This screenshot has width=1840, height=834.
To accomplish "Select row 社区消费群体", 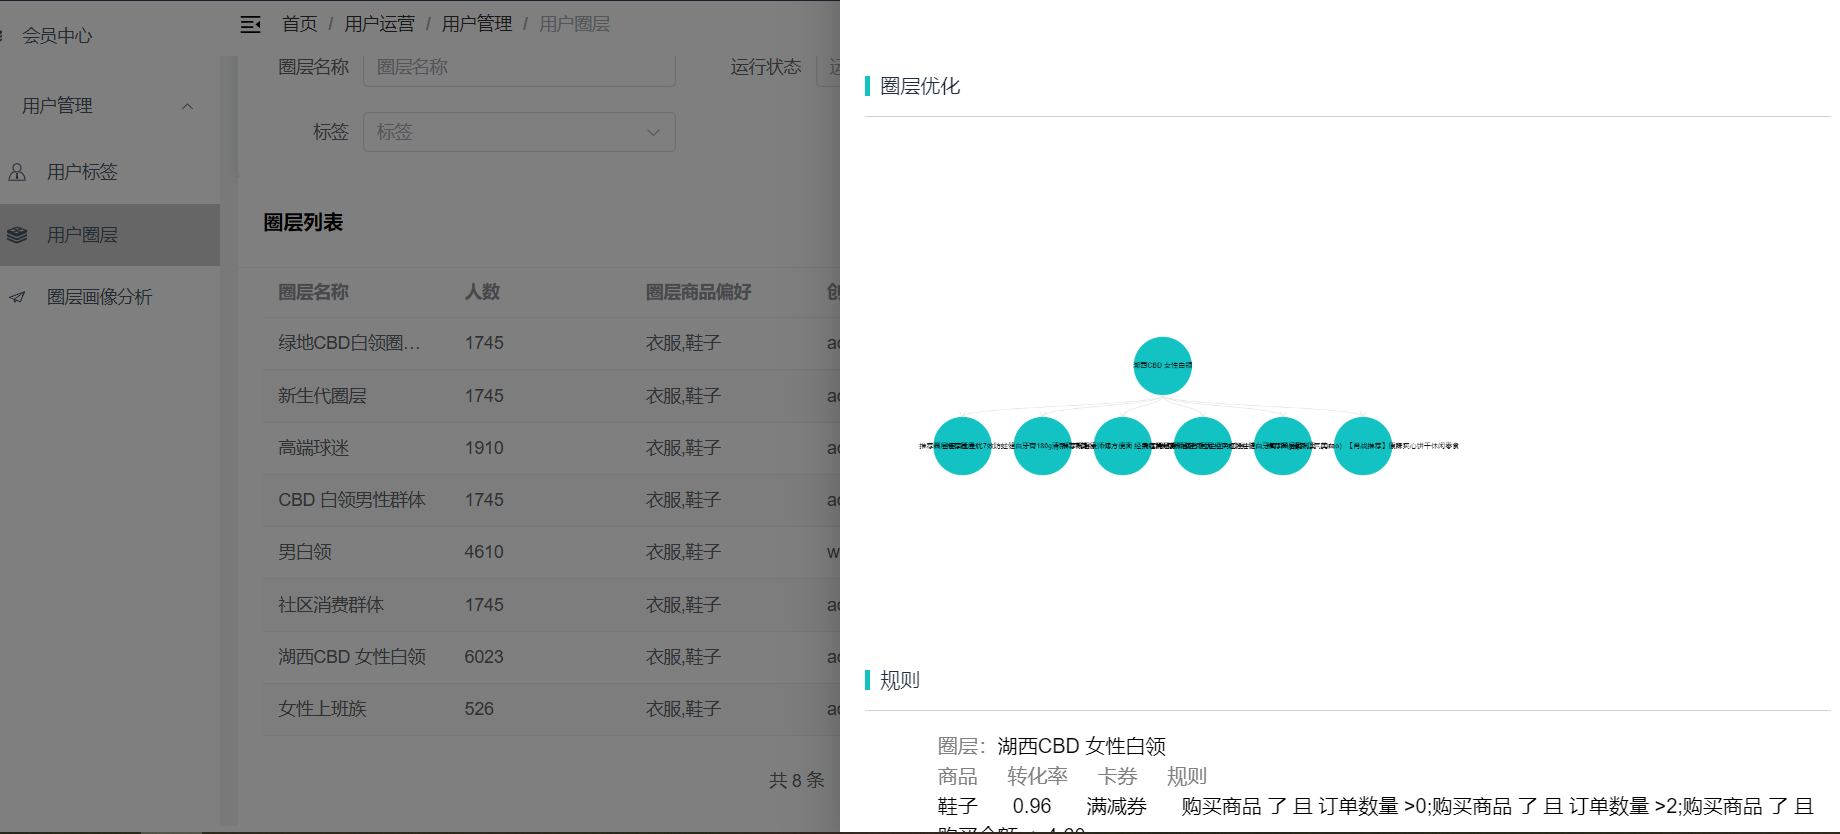I will click(x=551, y=605).
